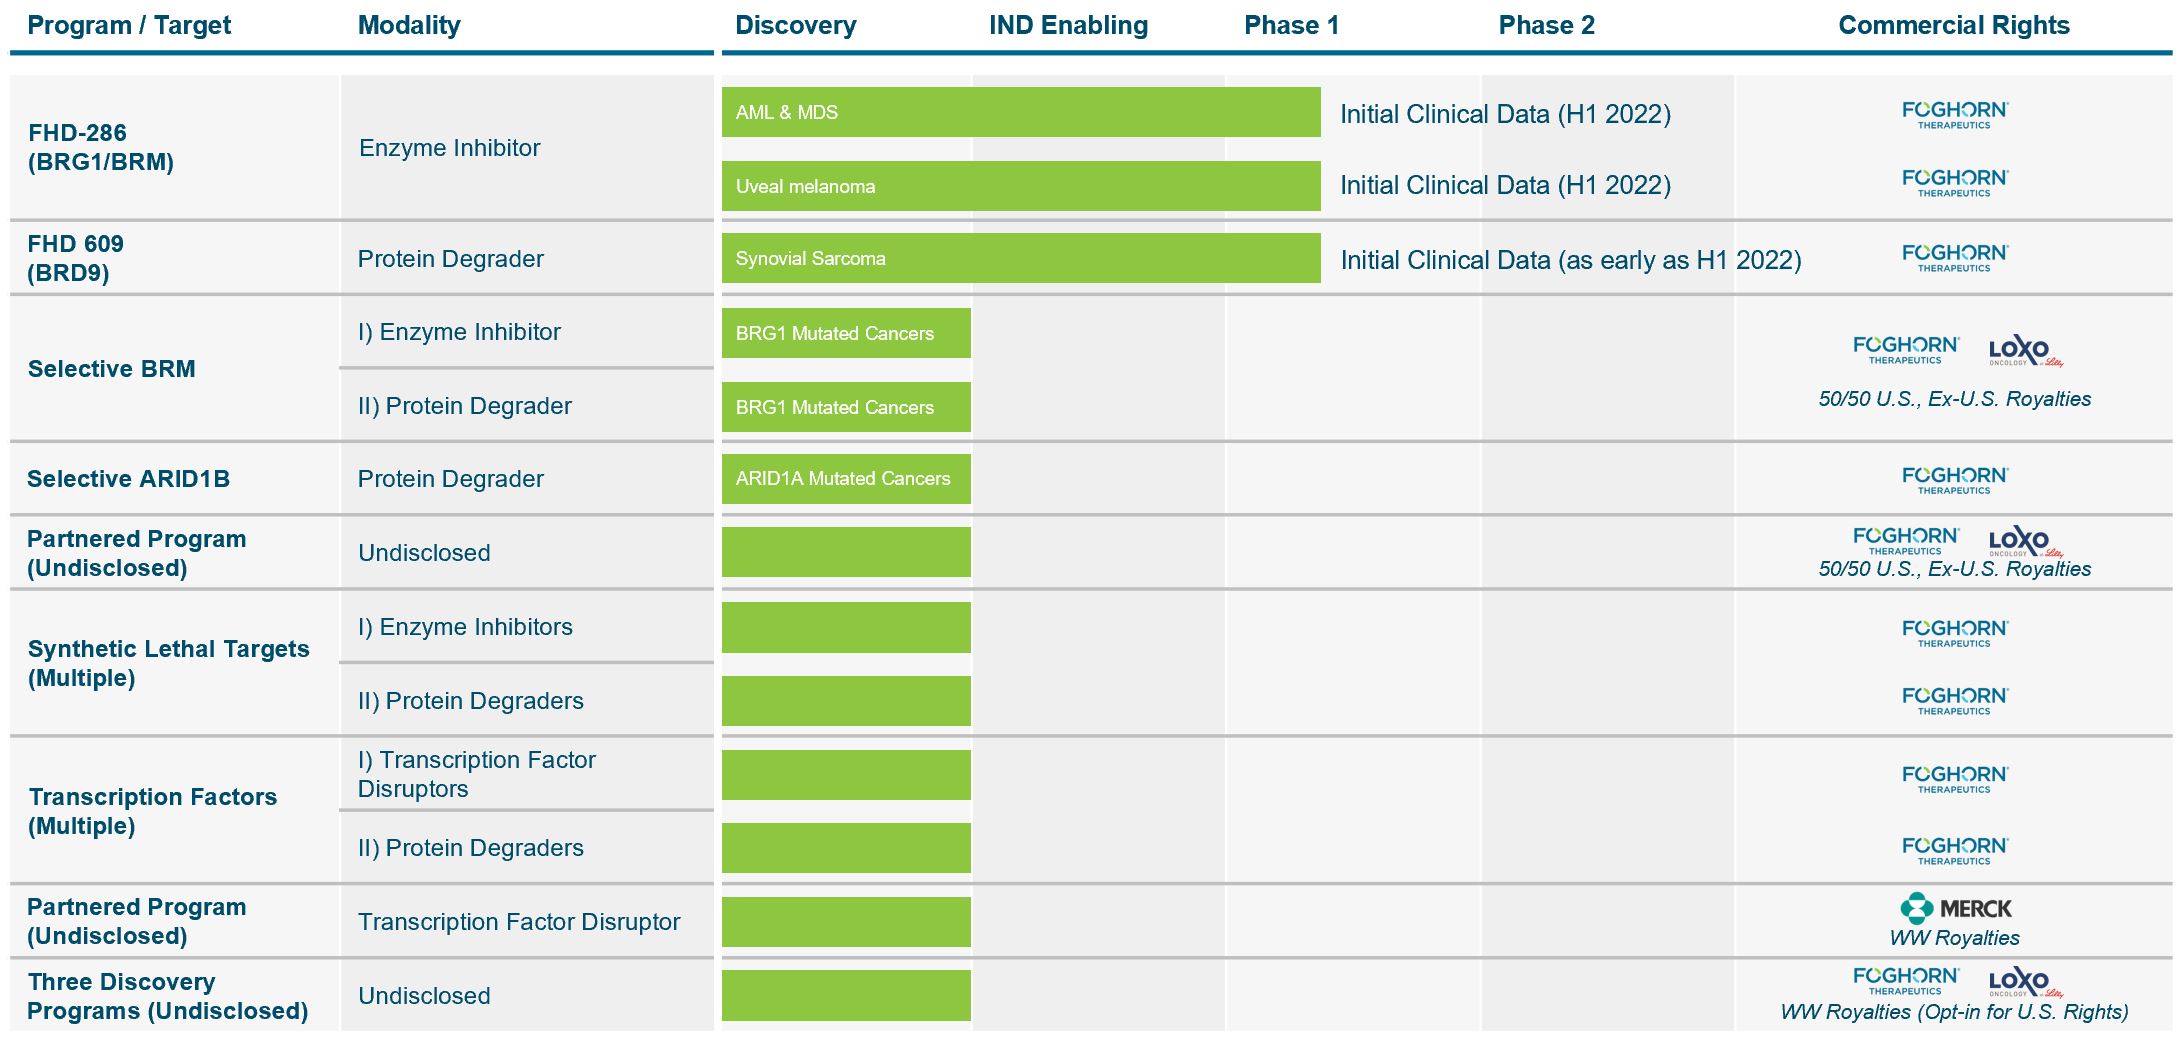Select the FHD-286 (BRG1/BRM) program name
Image resolution: width=2181 pixels, height=1040 pixels.
pos(100,147)
